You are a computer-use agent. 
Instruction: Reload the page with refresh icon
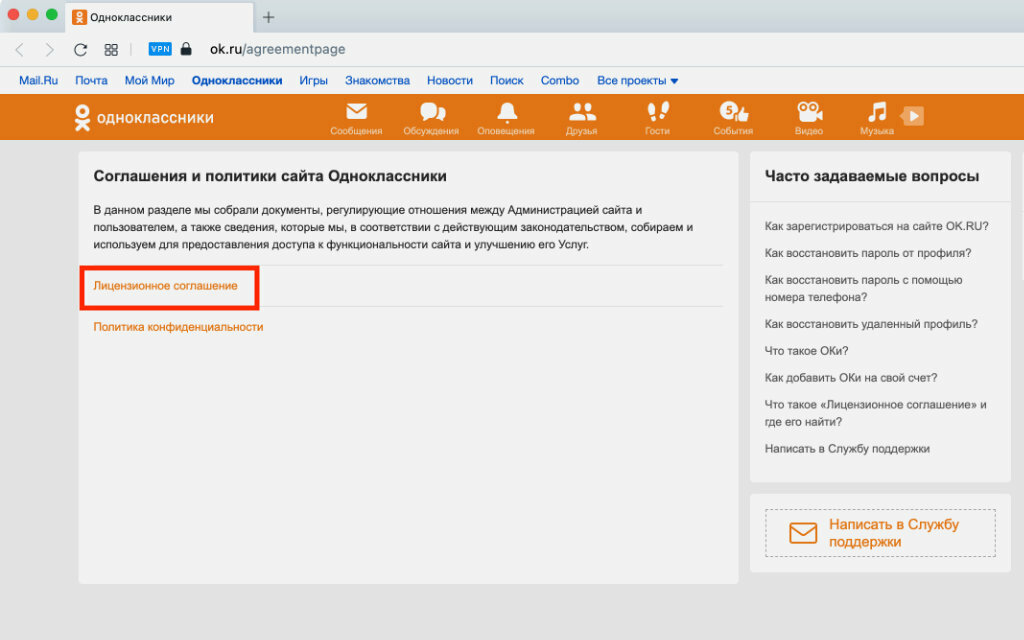tap(80, 50)
